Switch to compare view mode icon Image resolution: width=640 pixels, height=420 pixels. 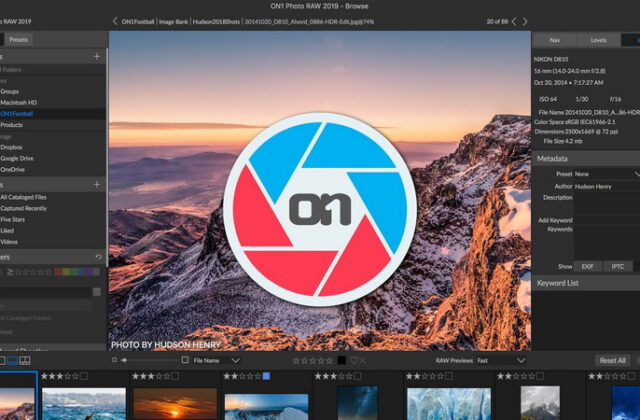pyautogui.click(x=25, y=360)
